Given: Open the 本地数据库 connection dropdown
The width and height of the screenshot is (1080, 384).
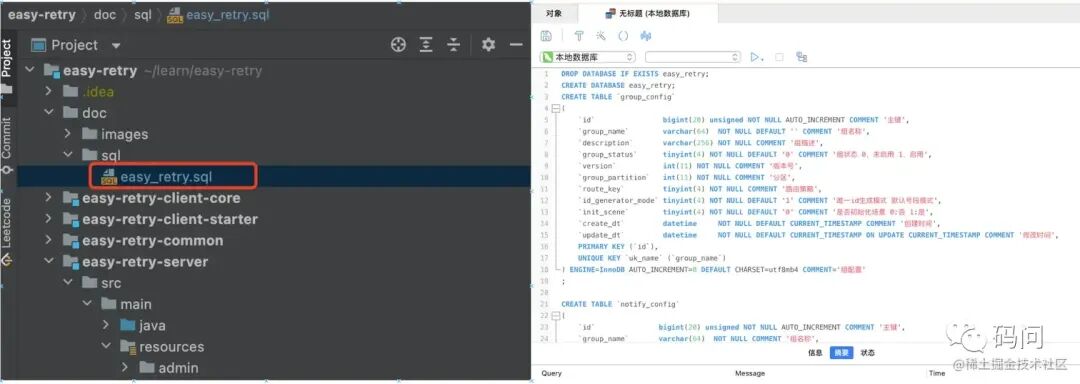Looking at the screenshot, I should [x=588, y=57].
